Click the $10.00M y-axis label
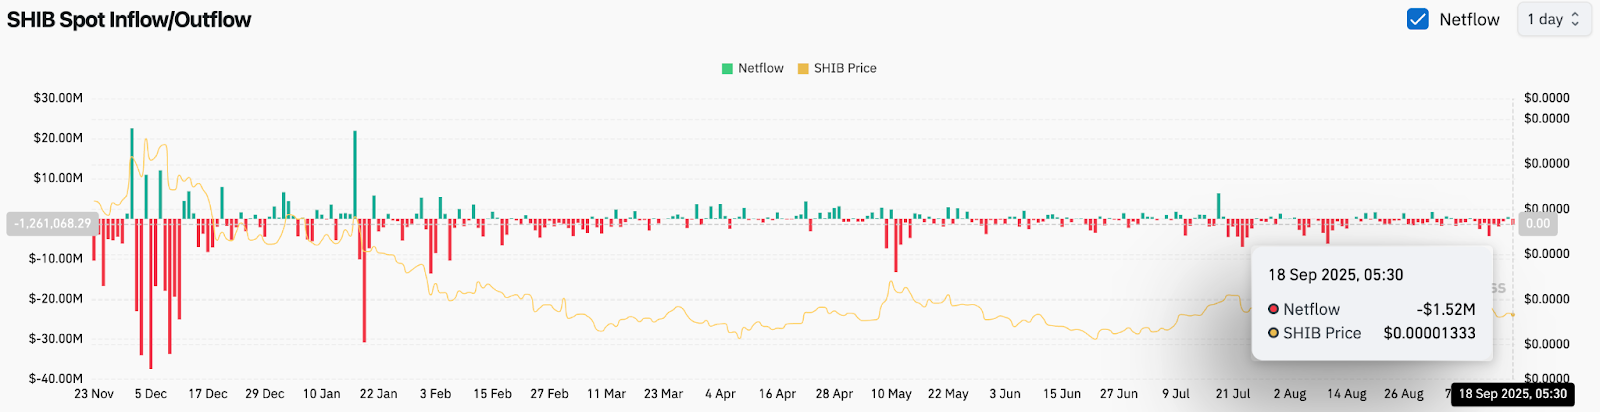This screenshot has width=1600, height=412. pyautogui.click(x=59, y=178)
